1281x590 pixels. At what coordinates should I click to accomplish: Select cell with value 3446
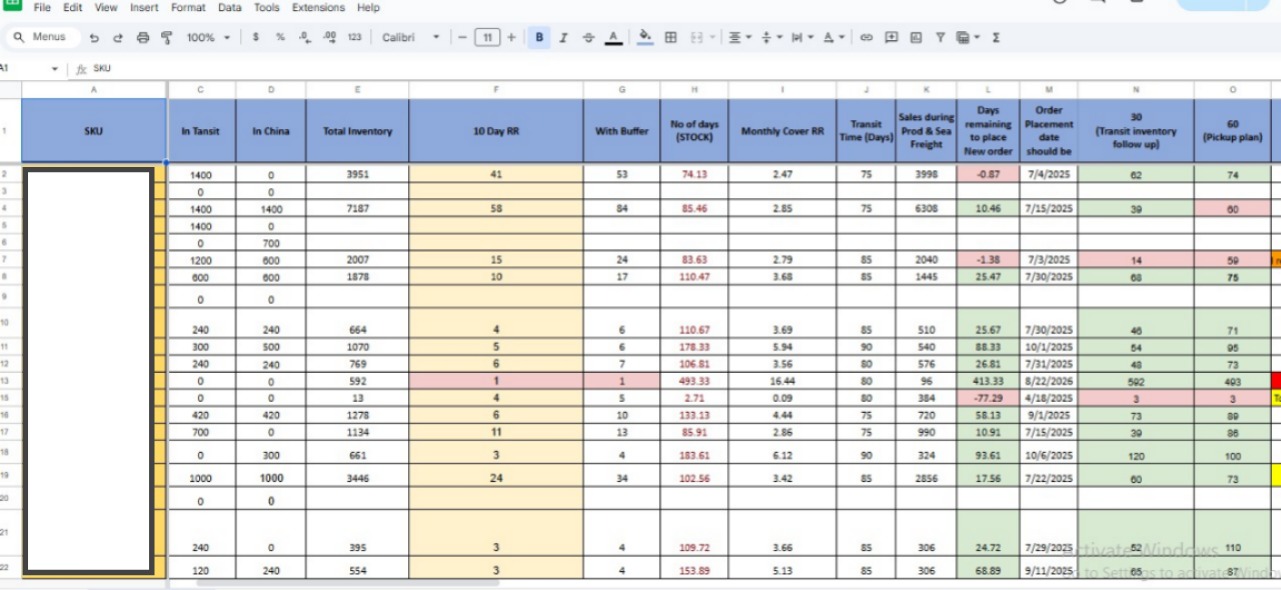(357, 478)
